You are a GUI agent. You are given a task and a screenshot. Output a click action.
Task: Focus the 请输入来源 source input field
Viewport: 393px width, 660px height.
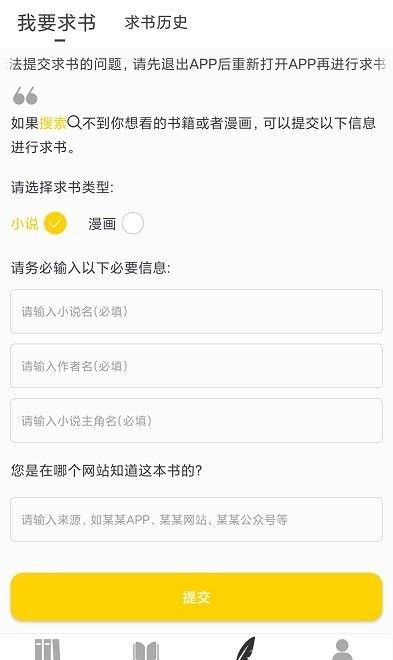pos(196,519)
